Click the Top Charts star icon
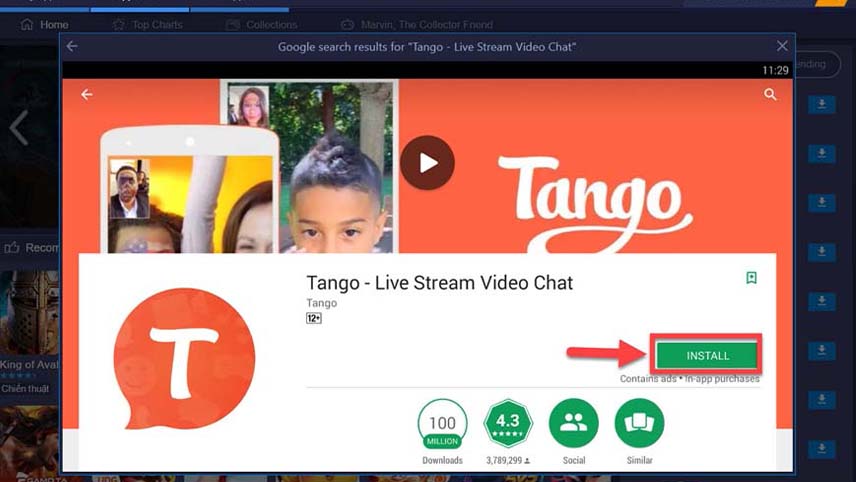The width and height of the screenshot is (856, 482). (x=118, y=25)
